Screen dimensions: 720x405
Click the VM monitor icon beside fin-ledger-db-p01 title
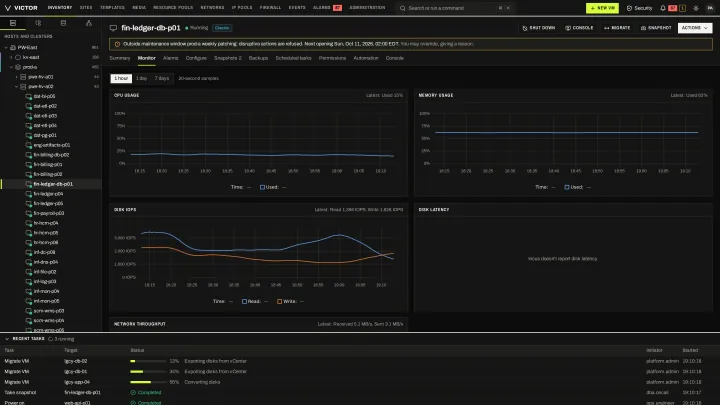coord(113,28)
